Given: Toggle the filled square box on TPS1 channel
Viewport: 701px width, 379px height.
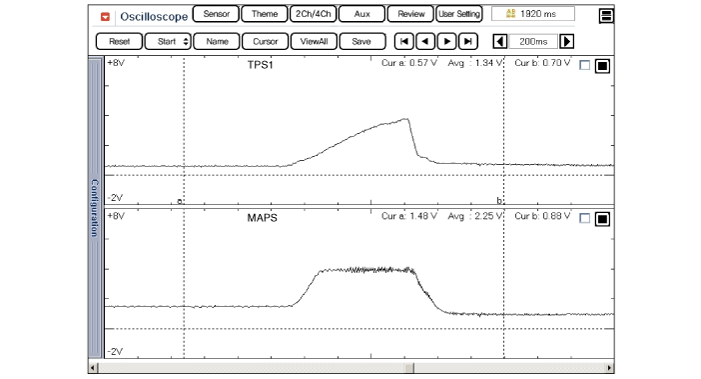Looking at the screenshot, I should tap(602, 66).
